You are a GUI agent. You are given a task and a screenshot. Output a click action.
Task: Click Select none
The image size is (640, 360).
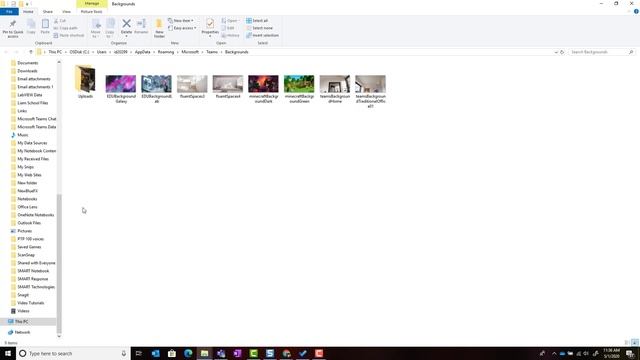(x=259, y=28)
